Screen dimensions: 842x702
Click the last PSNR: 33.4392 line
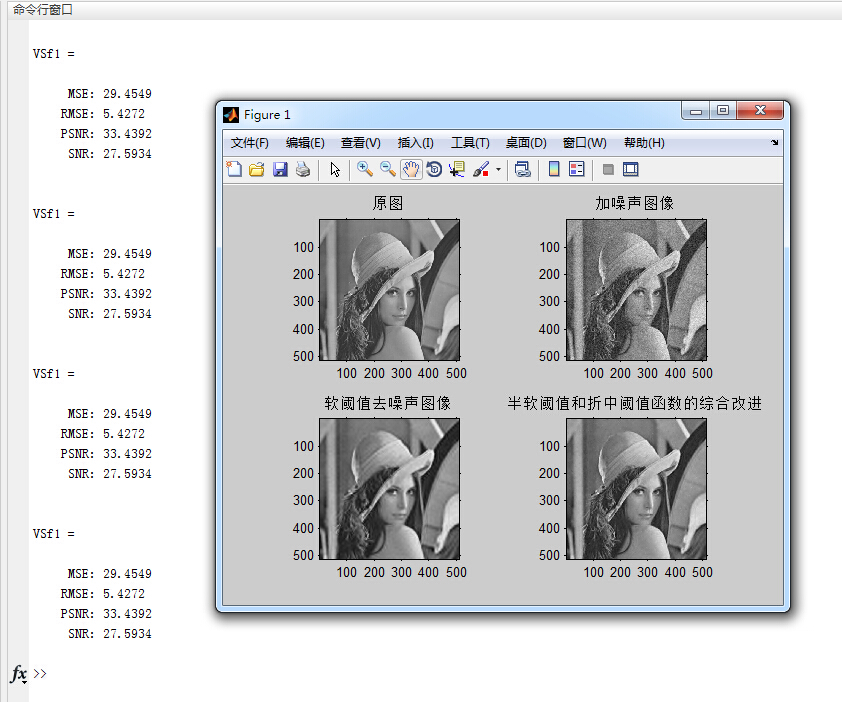pos(106,614)
